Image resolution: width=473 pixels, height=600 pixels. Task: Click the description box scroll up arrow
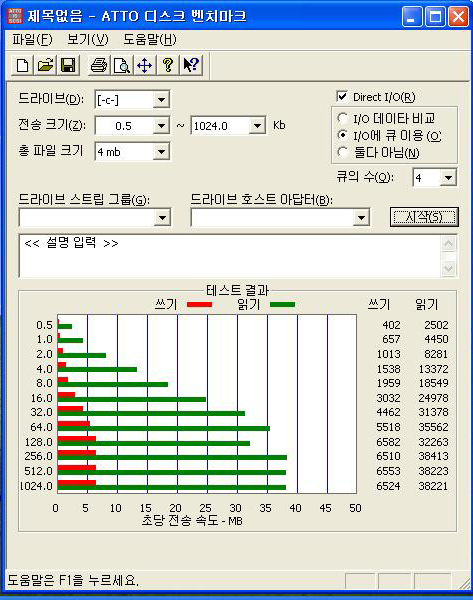click(449, 244)
